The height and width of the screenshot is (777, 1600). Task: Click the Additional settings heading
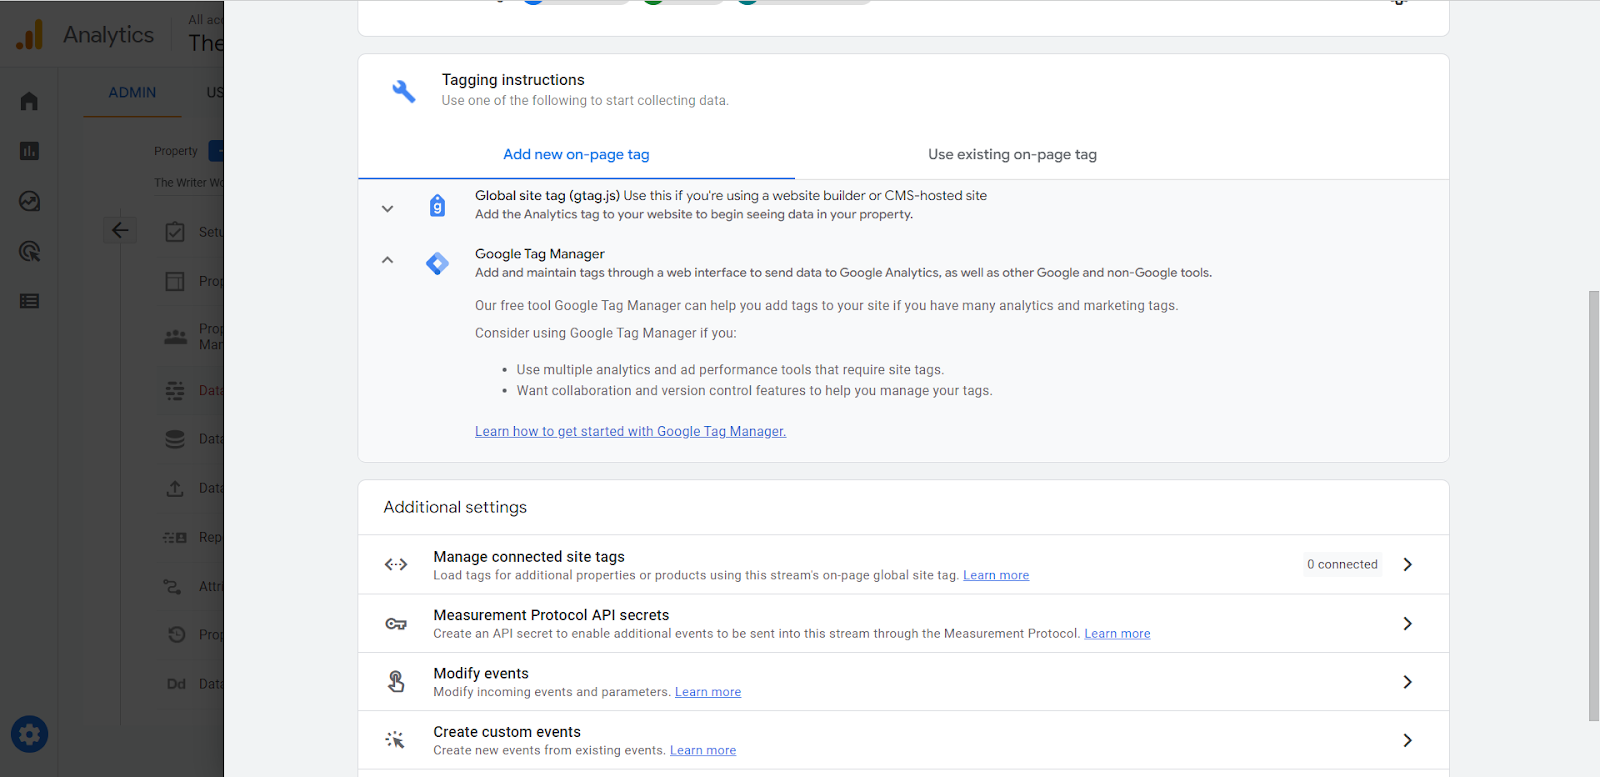(x=455, y=507)
